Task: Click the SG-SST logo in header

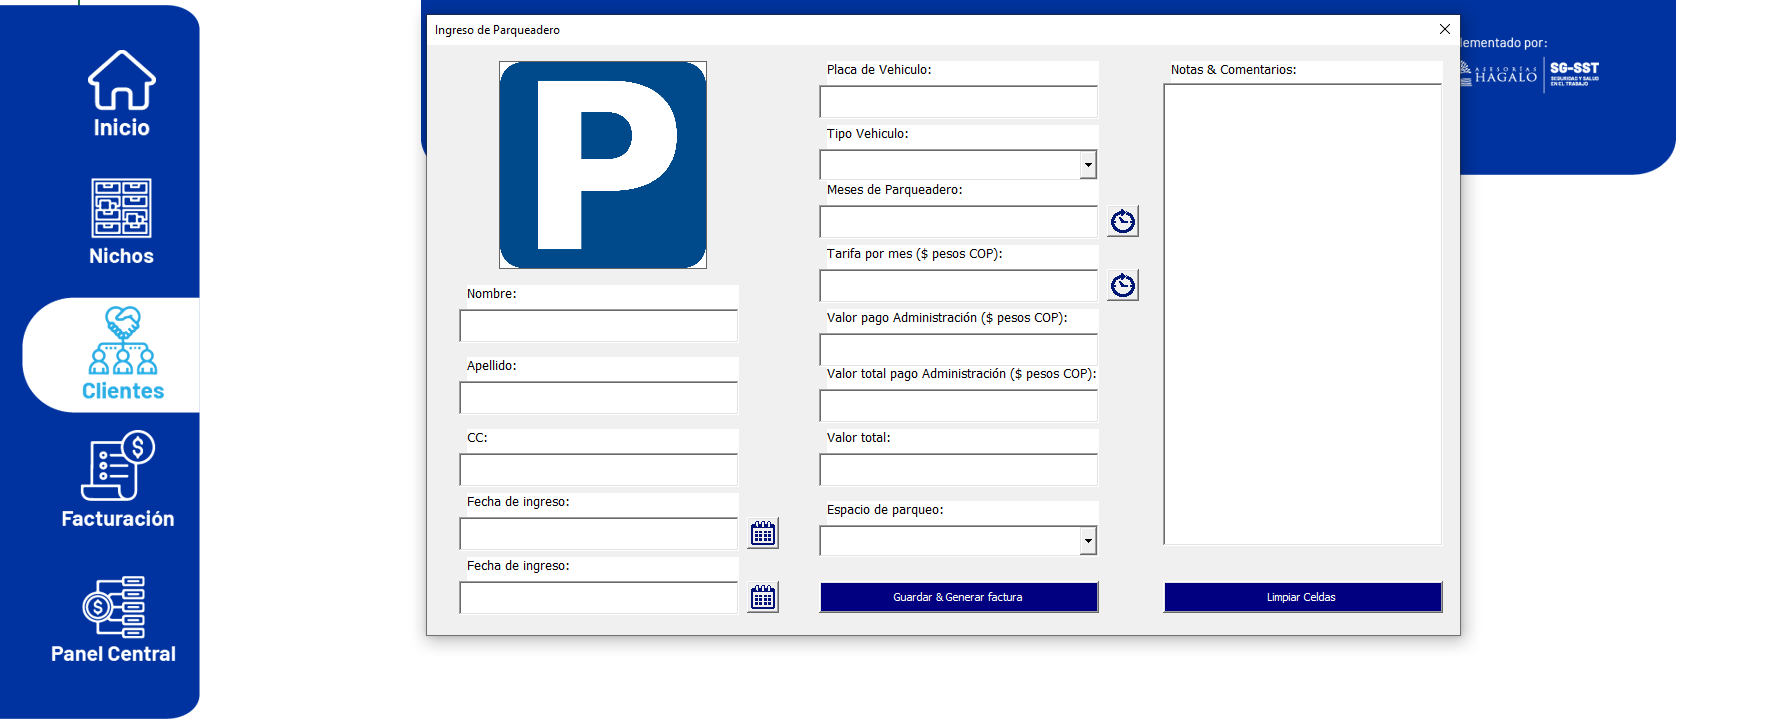Action: [1574, 74]
